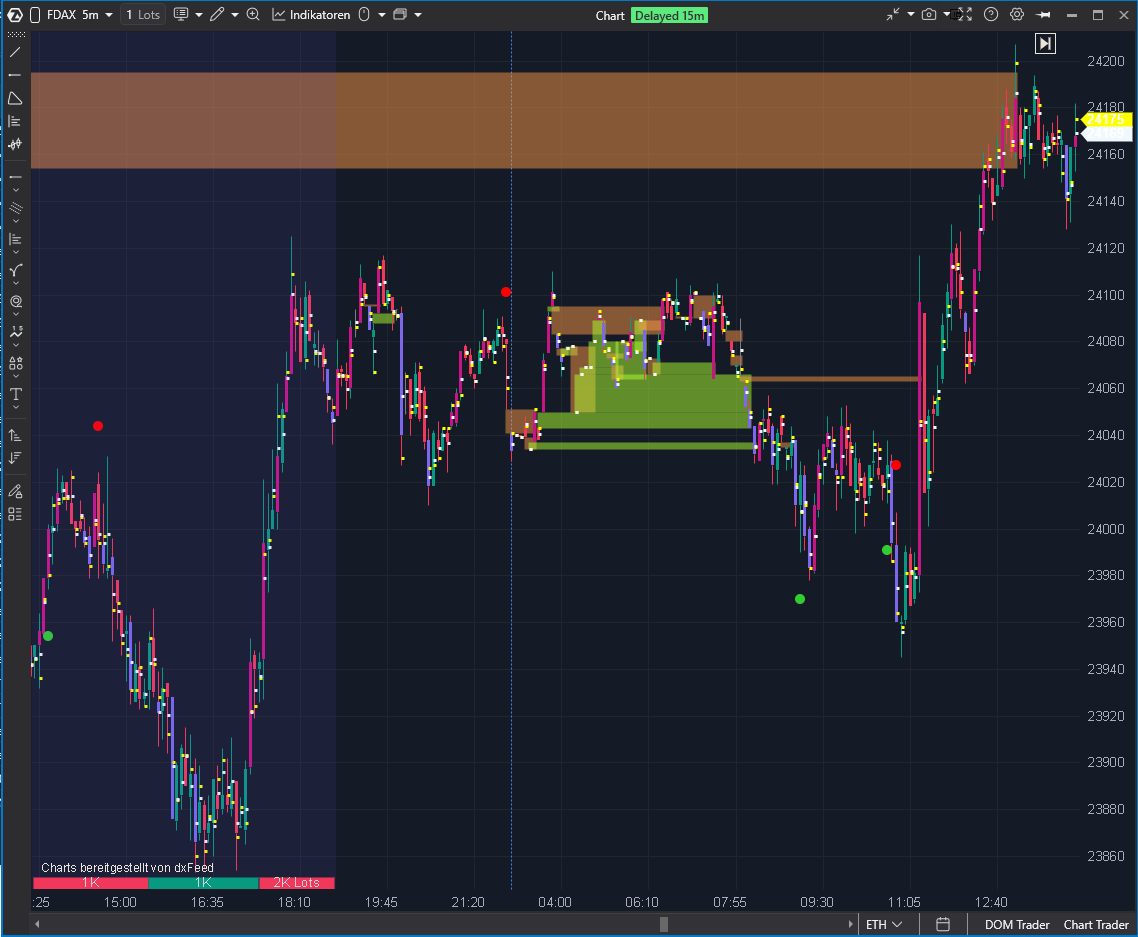The width and height of the screenshot is (1138, 937).
Task: Toggle fullscreen chart mode
Action: 965,15
